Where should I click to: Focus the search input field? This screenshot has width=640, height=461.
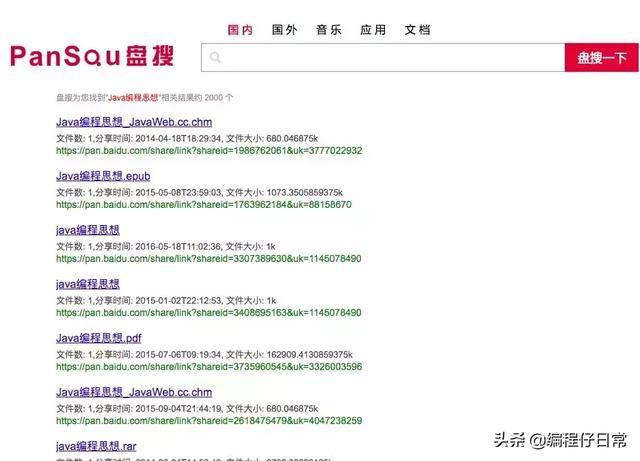[x=383, y=58]
